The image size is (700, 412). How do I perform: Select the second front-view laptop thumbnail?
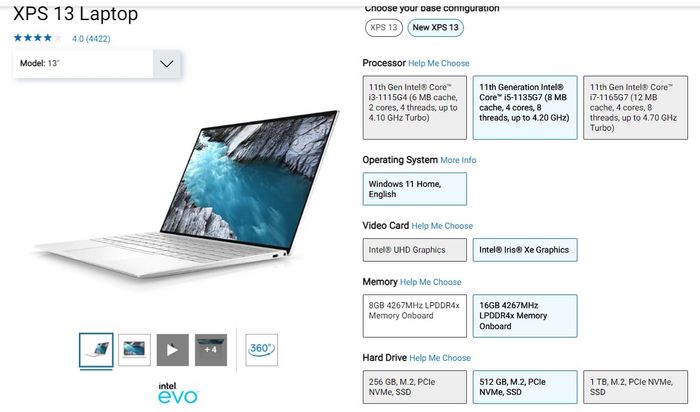(134, 350)
